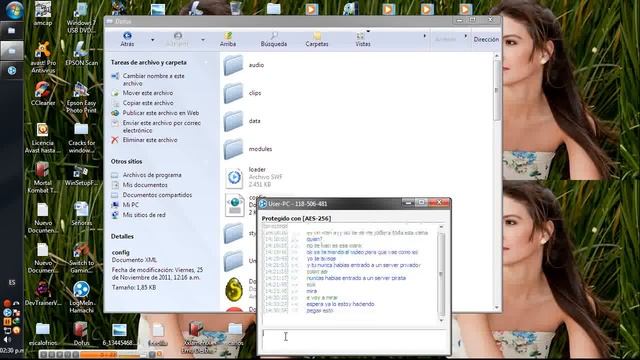This screenshot has height=360, width=640.
Task: Click the ES language indicator
Action: point(12,282)
